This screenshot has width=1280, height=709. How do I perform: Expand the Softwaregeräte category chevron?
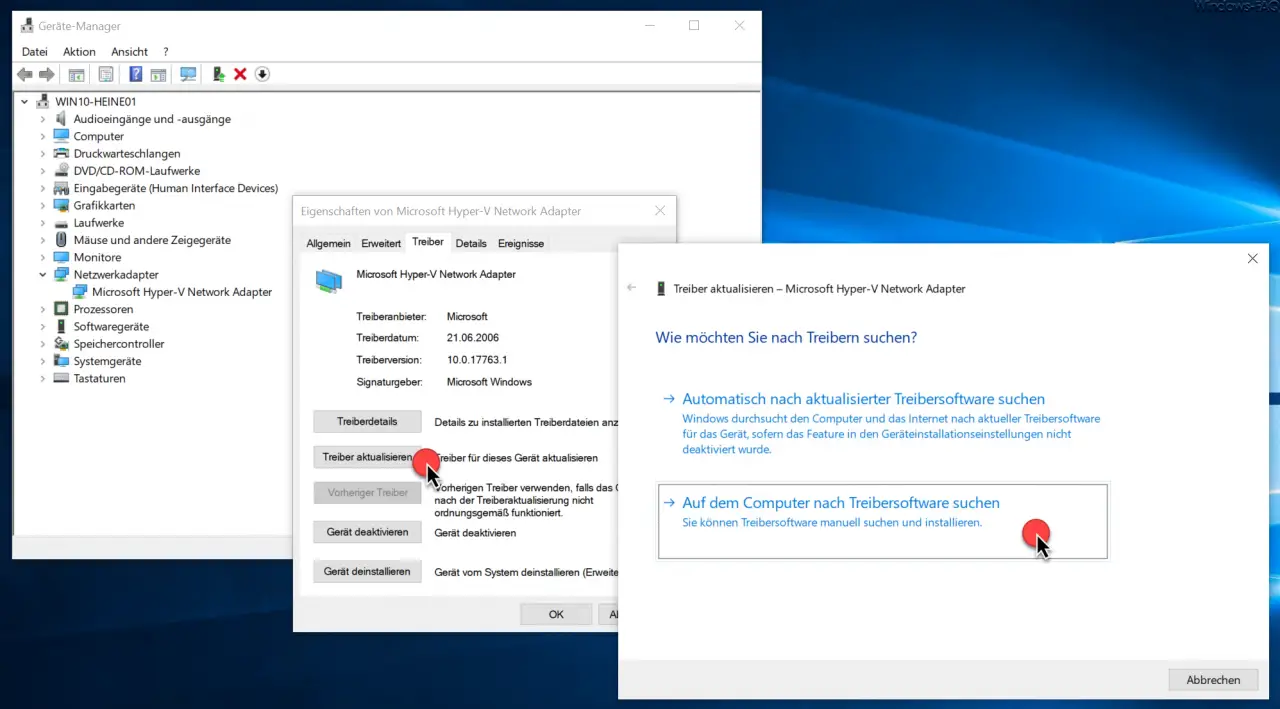point(43,326)
